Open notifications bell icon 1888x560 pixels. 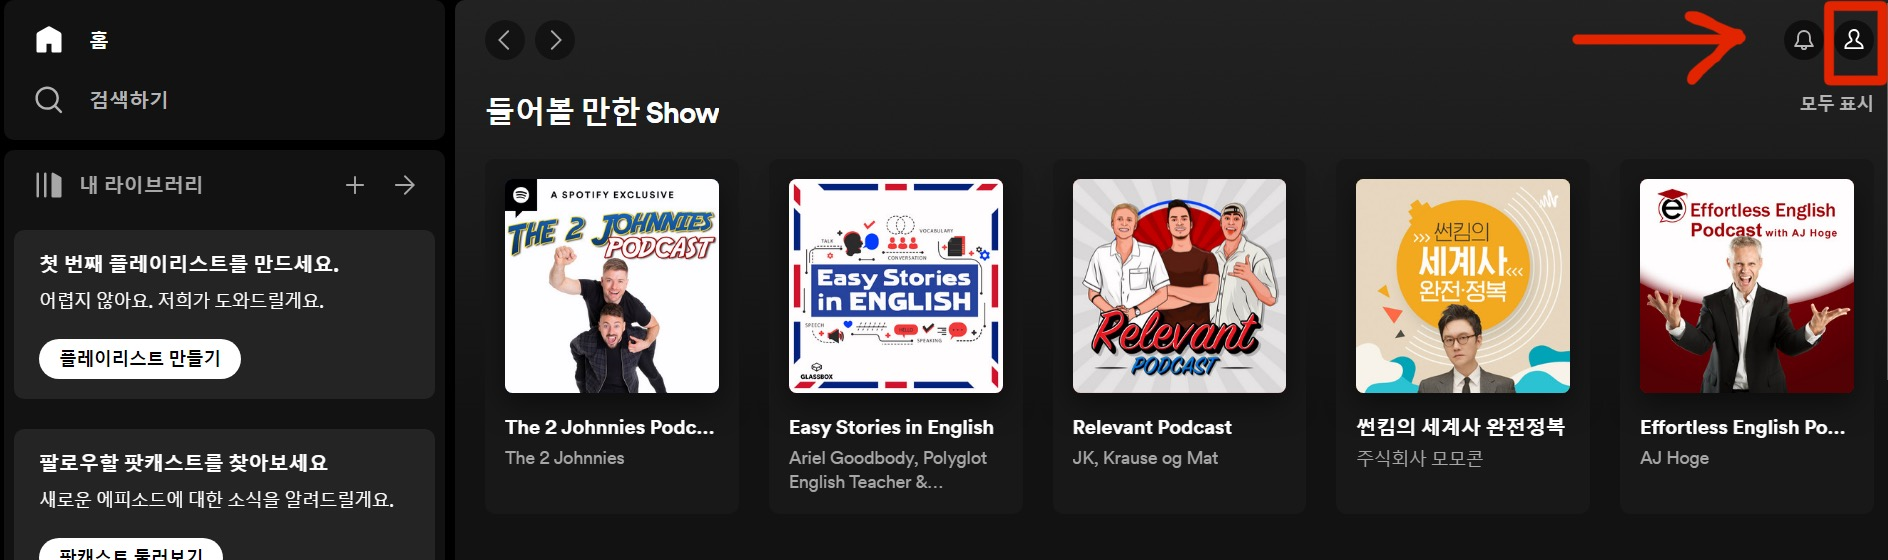tap(1804, 40)
